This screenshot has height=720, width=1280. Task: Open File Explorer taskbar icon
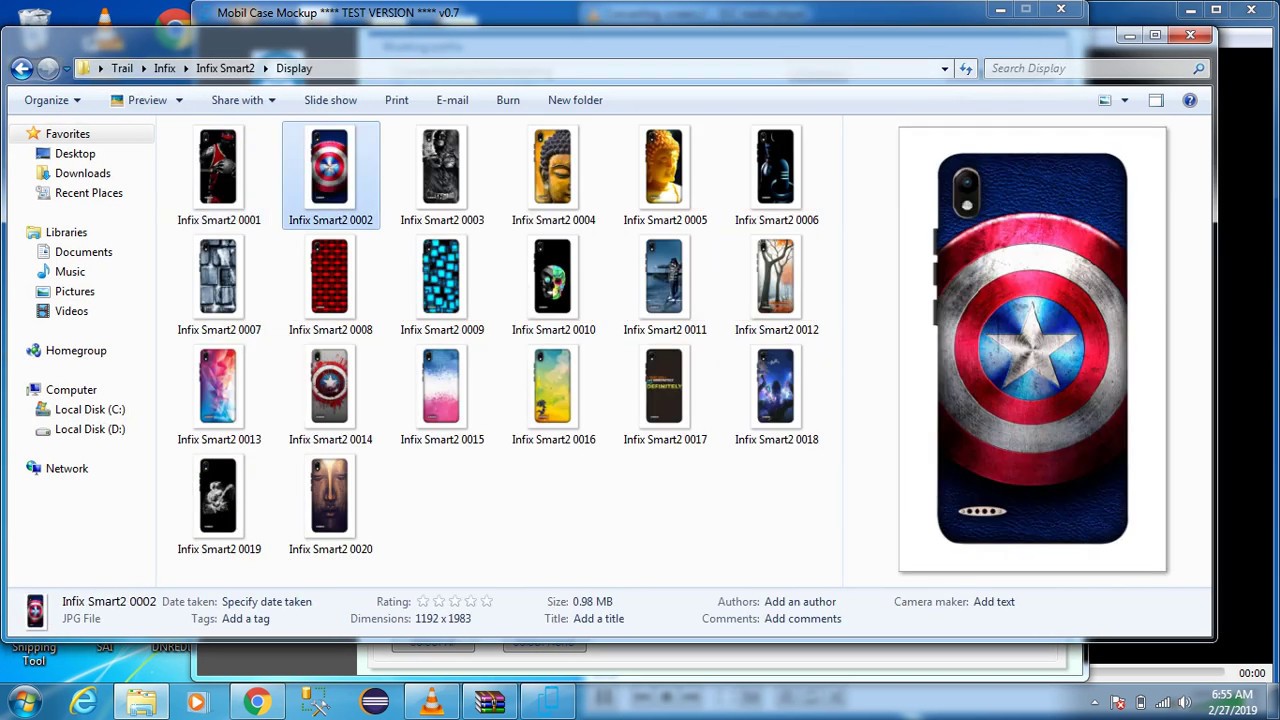coord(141,702)
